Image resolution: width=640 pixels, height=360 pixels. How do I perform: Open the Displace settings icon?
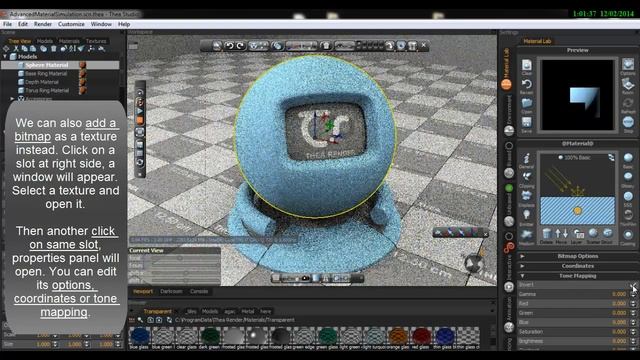(527, 196)
